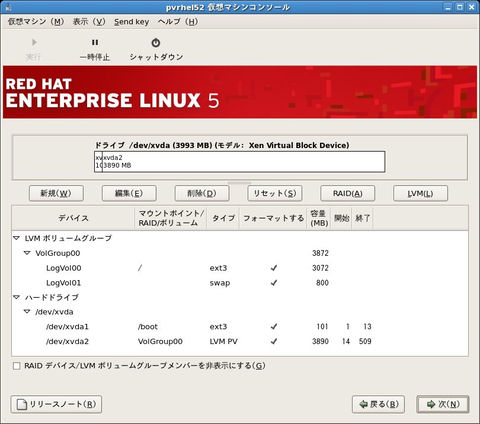Click the LVM(L) button

point(420,193)
